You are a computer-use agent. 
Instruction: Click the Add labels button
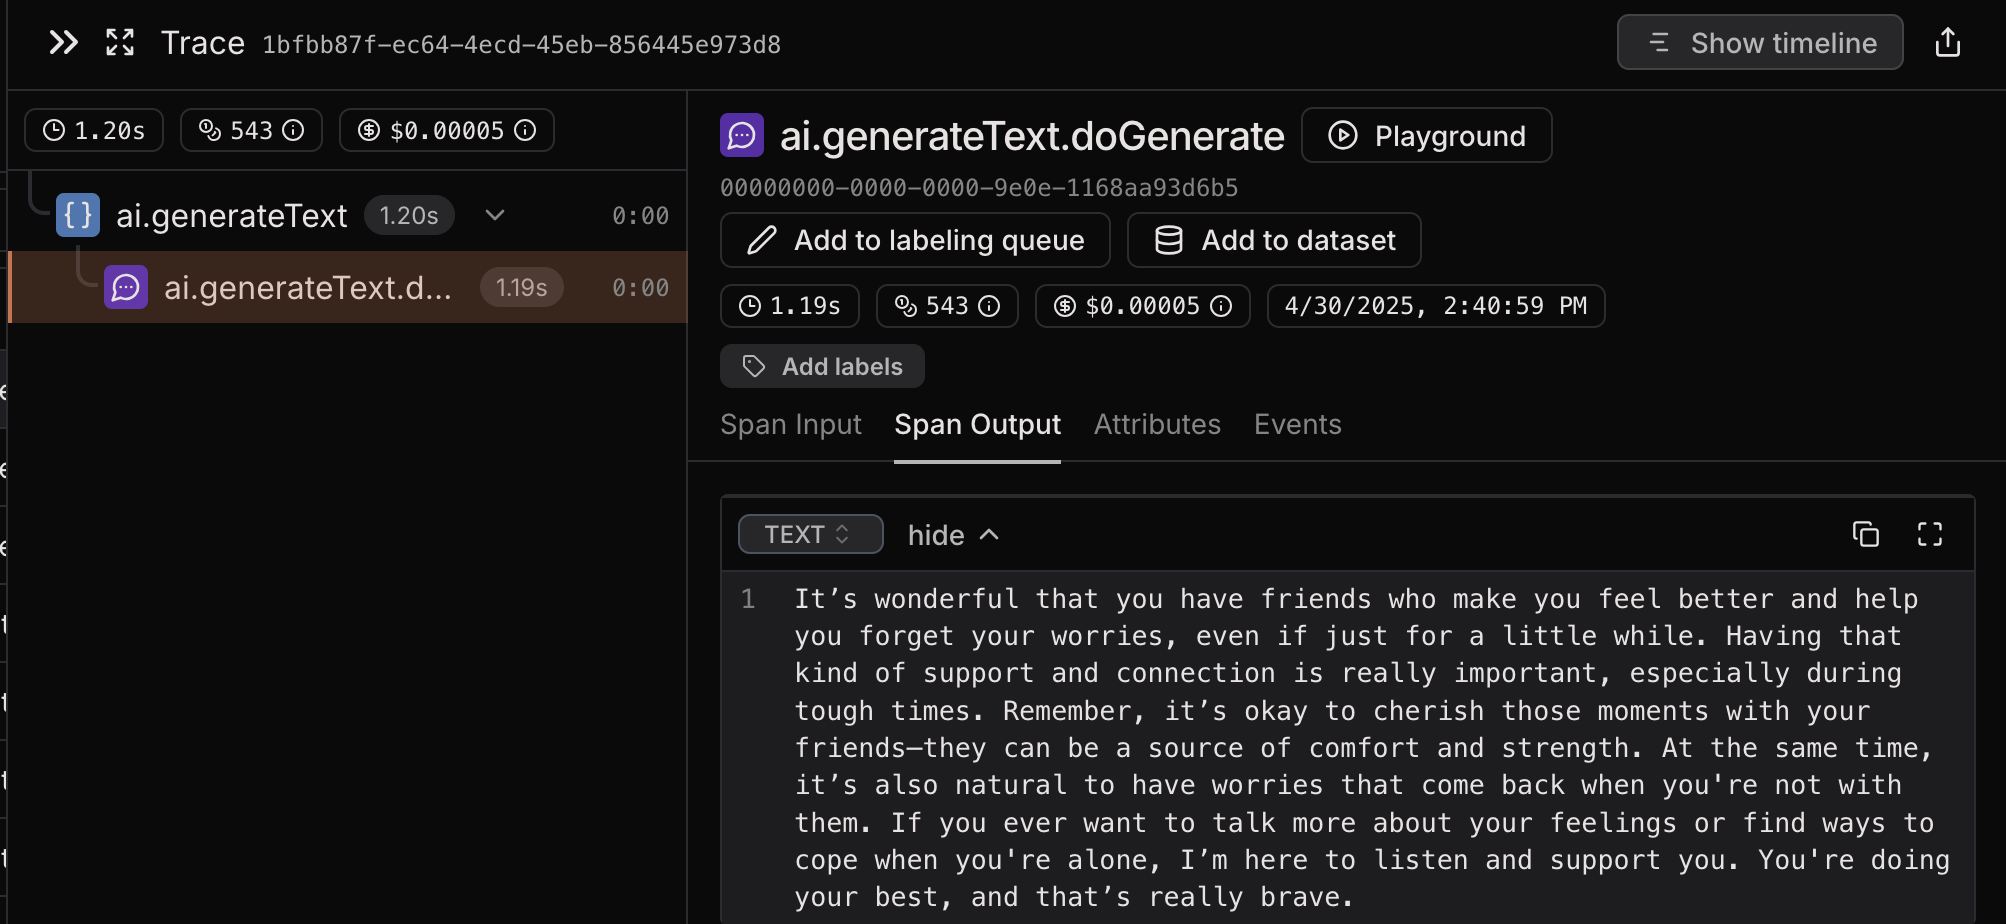click(x=822, y=366)
